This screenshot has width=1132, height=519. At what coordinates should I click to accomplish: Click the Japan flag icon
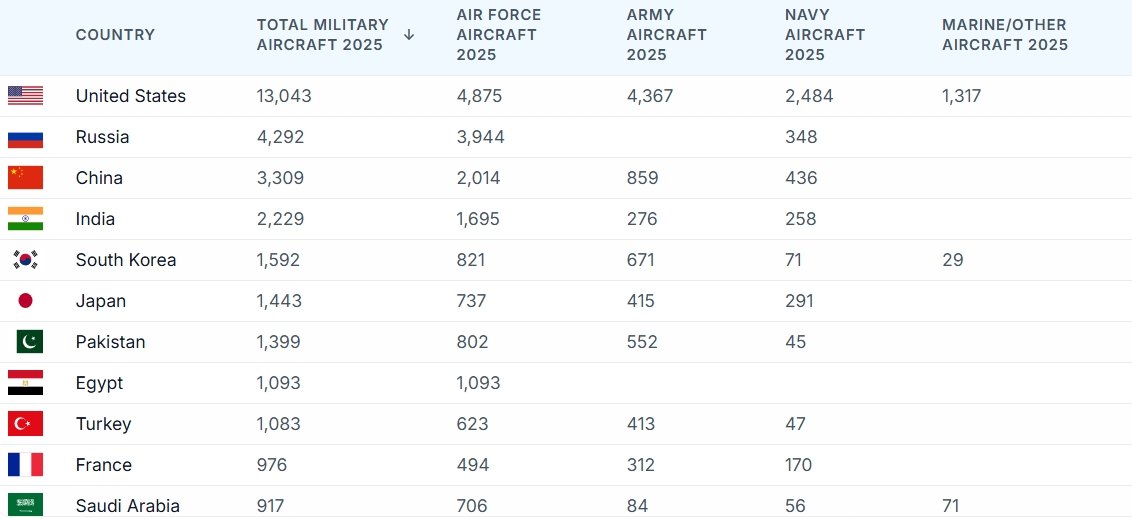coord(25,301)
